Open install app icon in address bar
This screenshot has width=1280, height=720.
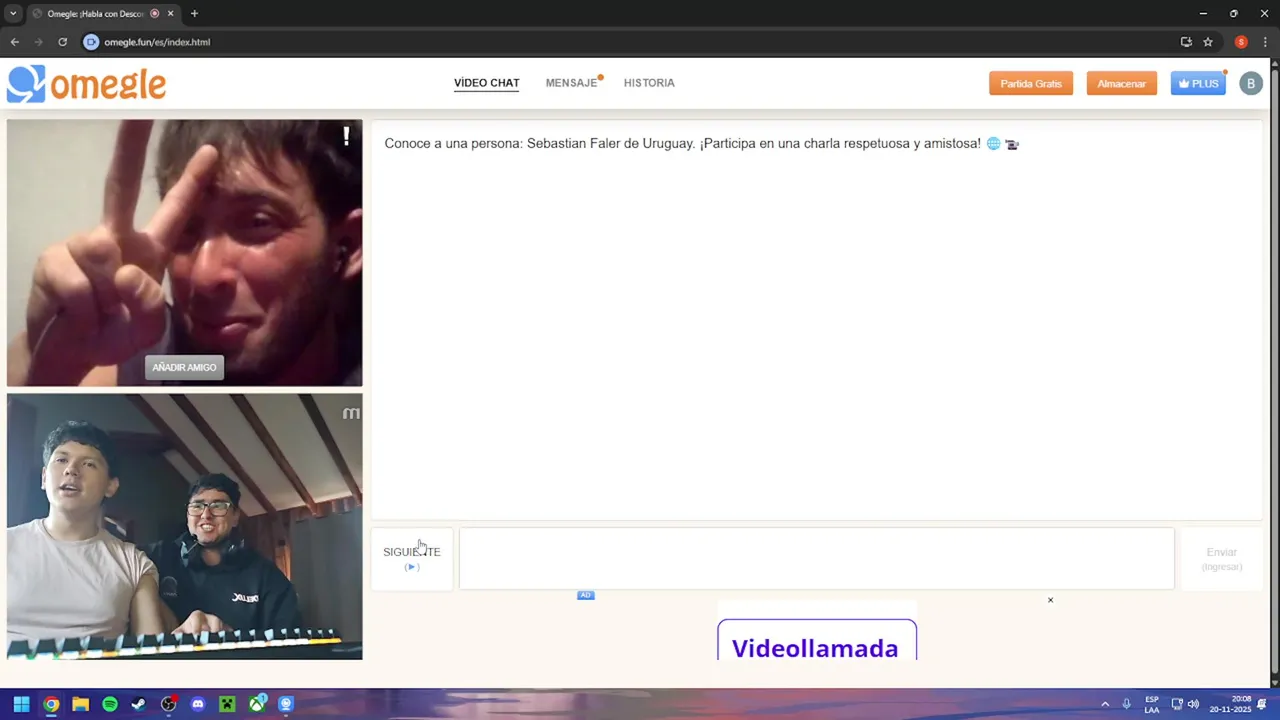(1186, 42)
